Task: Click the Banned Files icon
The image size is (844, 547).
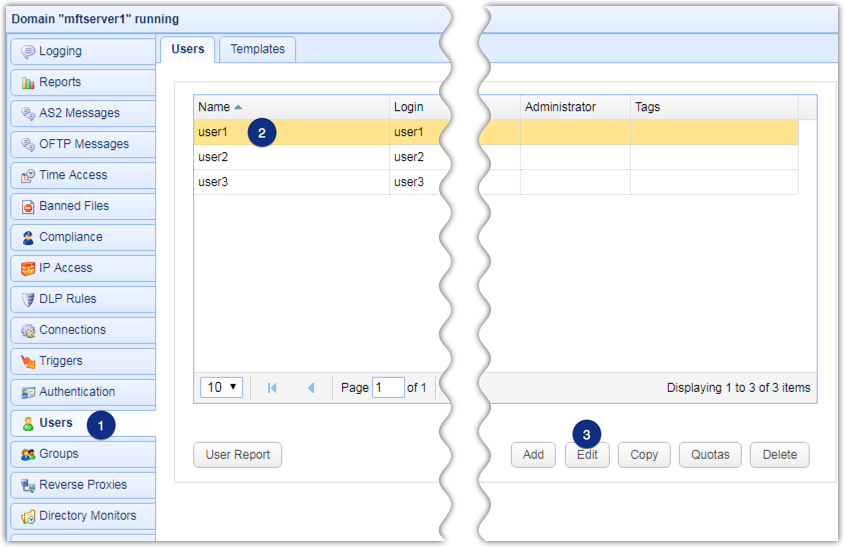Action: click(x=28, y=207)
